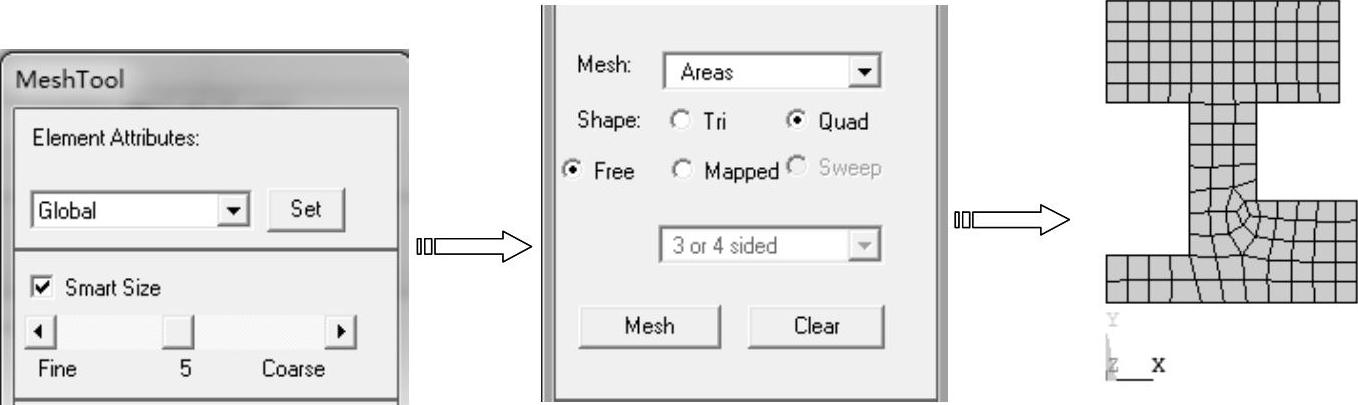Image resolution: width=1358 pixels, height=405 pixels.
Task: Click the Set button for element attributes
Action: point(307,210)
